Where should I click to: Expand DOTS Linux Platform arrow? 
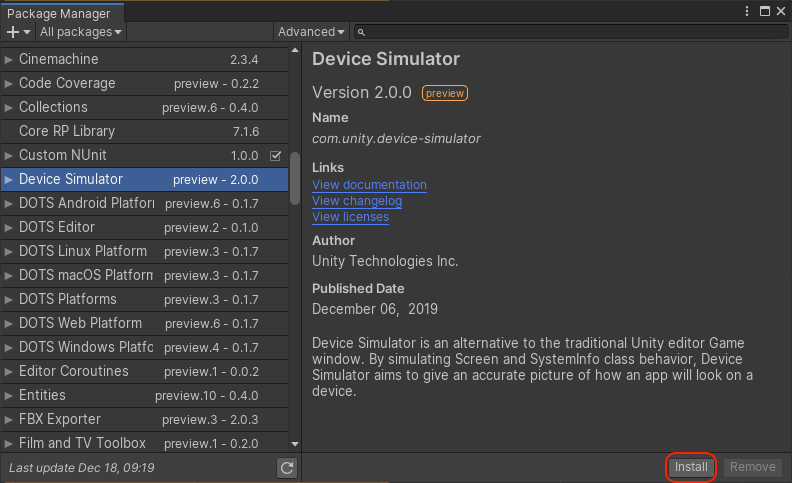point(9,252)
